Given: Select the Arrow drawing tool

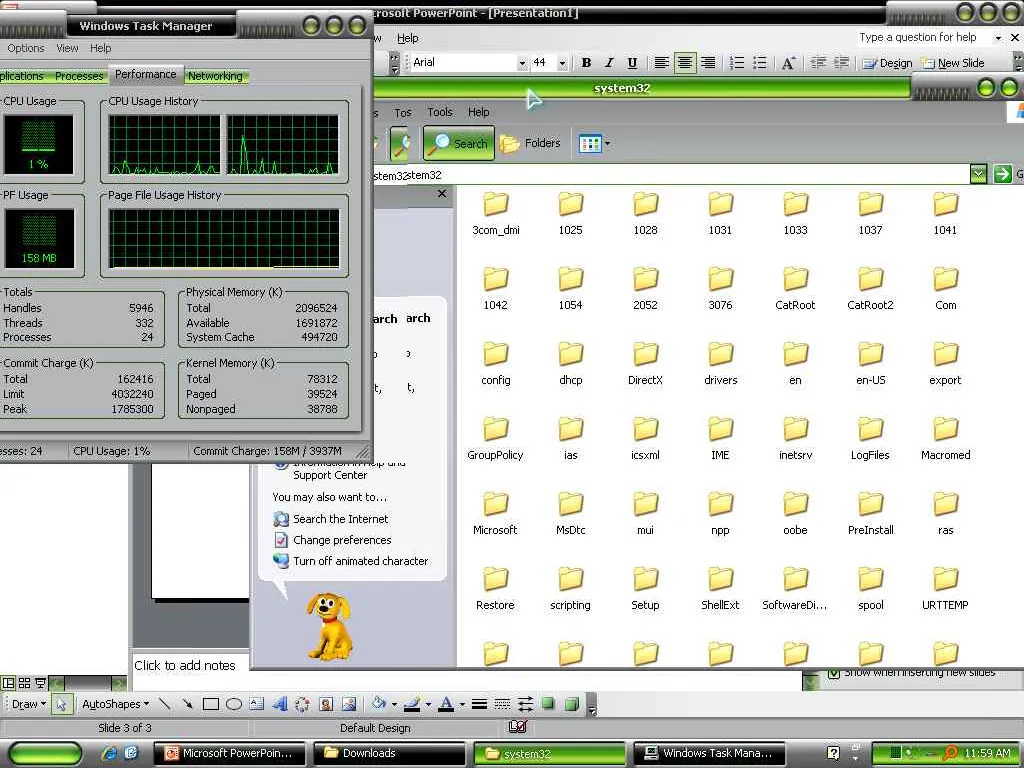Looking at the screenshot, I should (x=187, y=704).
